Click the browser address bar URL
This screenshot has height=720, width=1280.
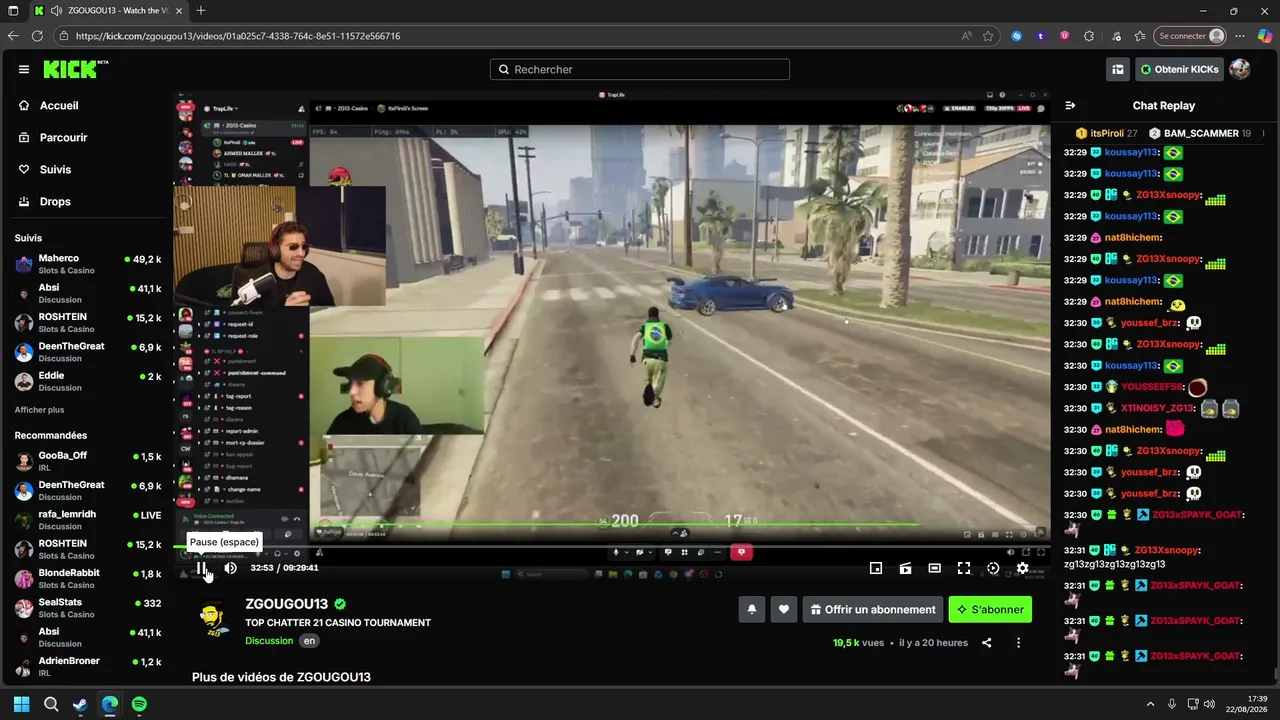238,36
